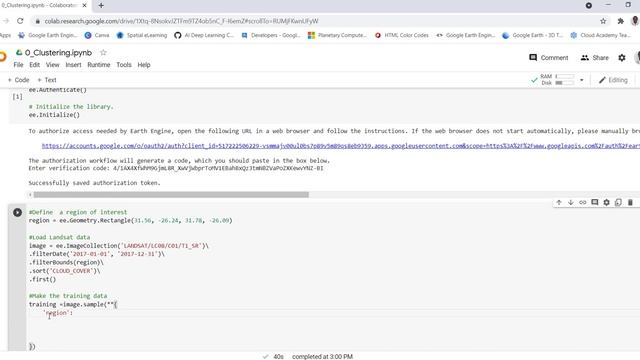Delete the cell with trash icon
Image resolution: width=640 pixels, height=360 pixels.
(x=630, y=202)
